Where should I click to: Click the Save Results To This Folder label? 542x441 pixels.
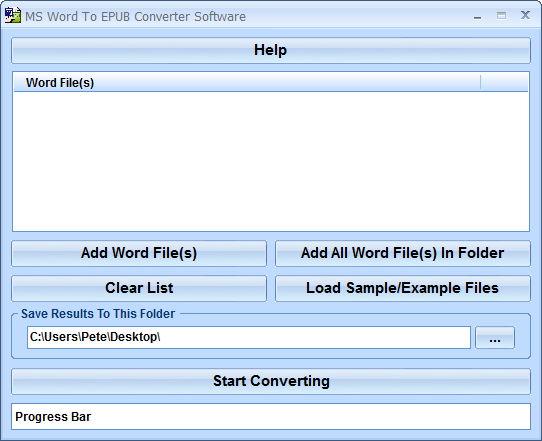(98, 314)
